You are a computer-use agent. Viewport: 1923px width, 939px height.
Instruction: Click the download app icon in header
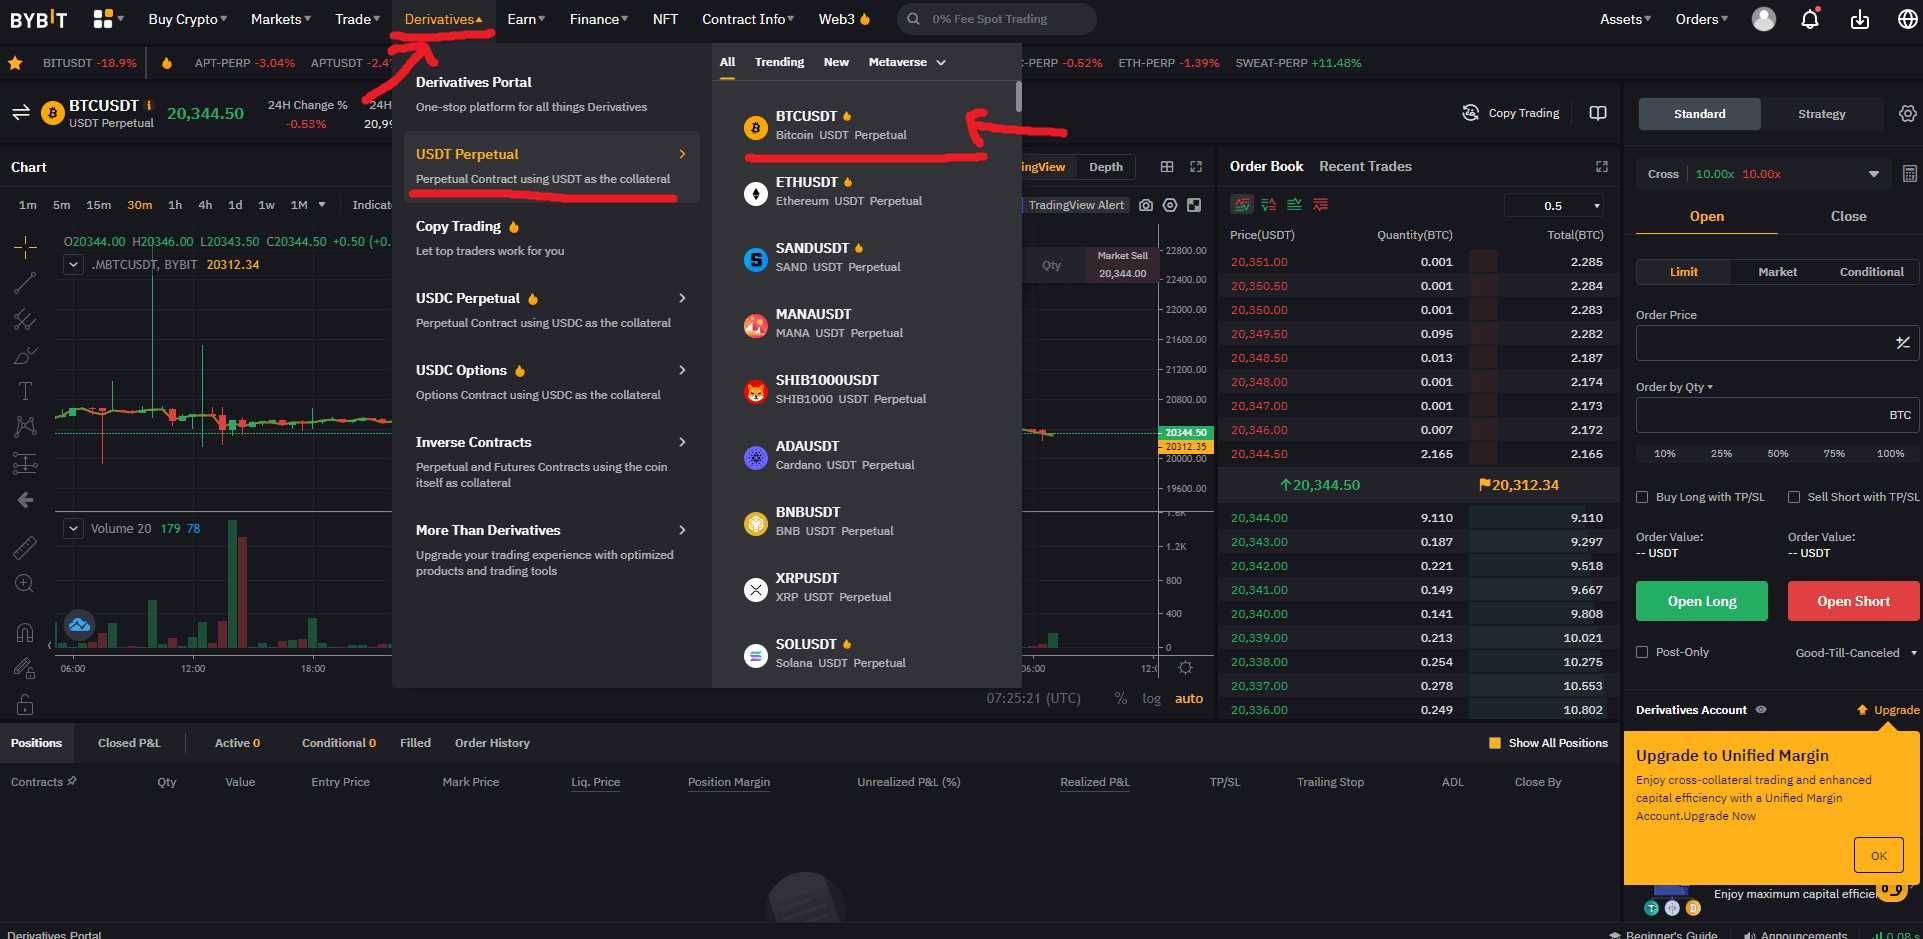(1859, 19)
